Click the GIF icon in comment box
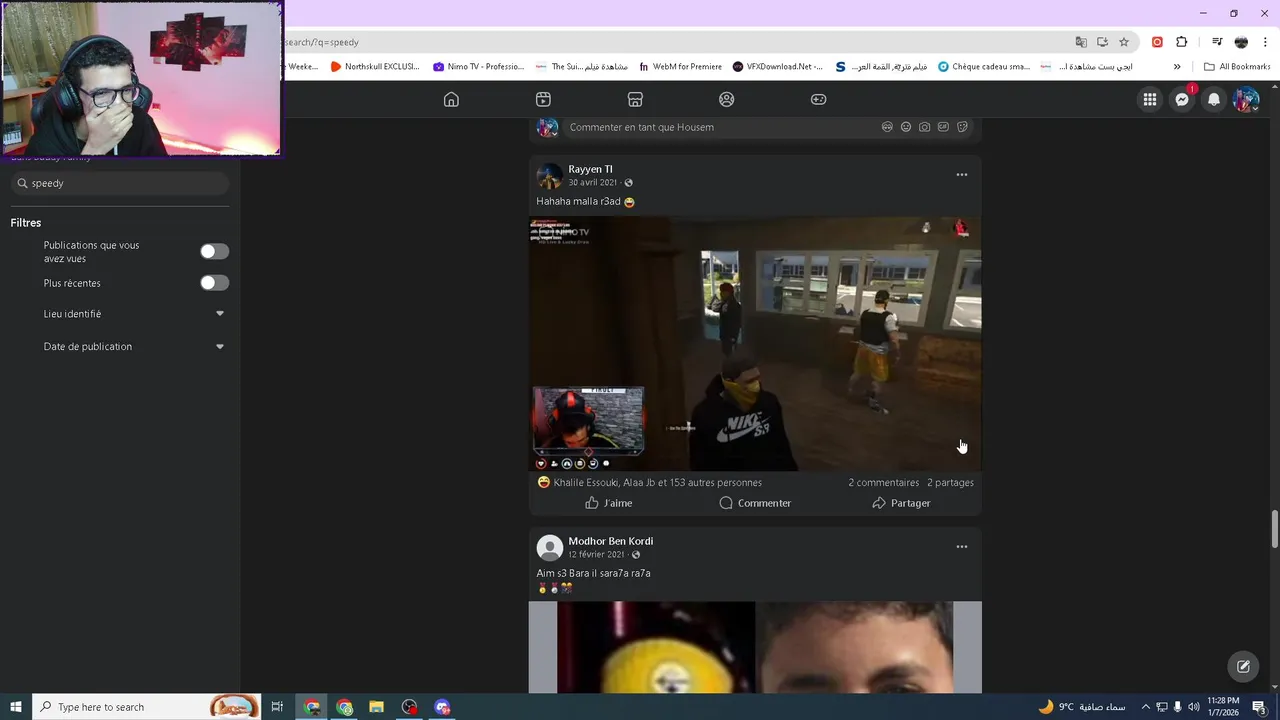Image resolution: width=1280 pixels, height=720 pixels. click(x=943, y=127)
